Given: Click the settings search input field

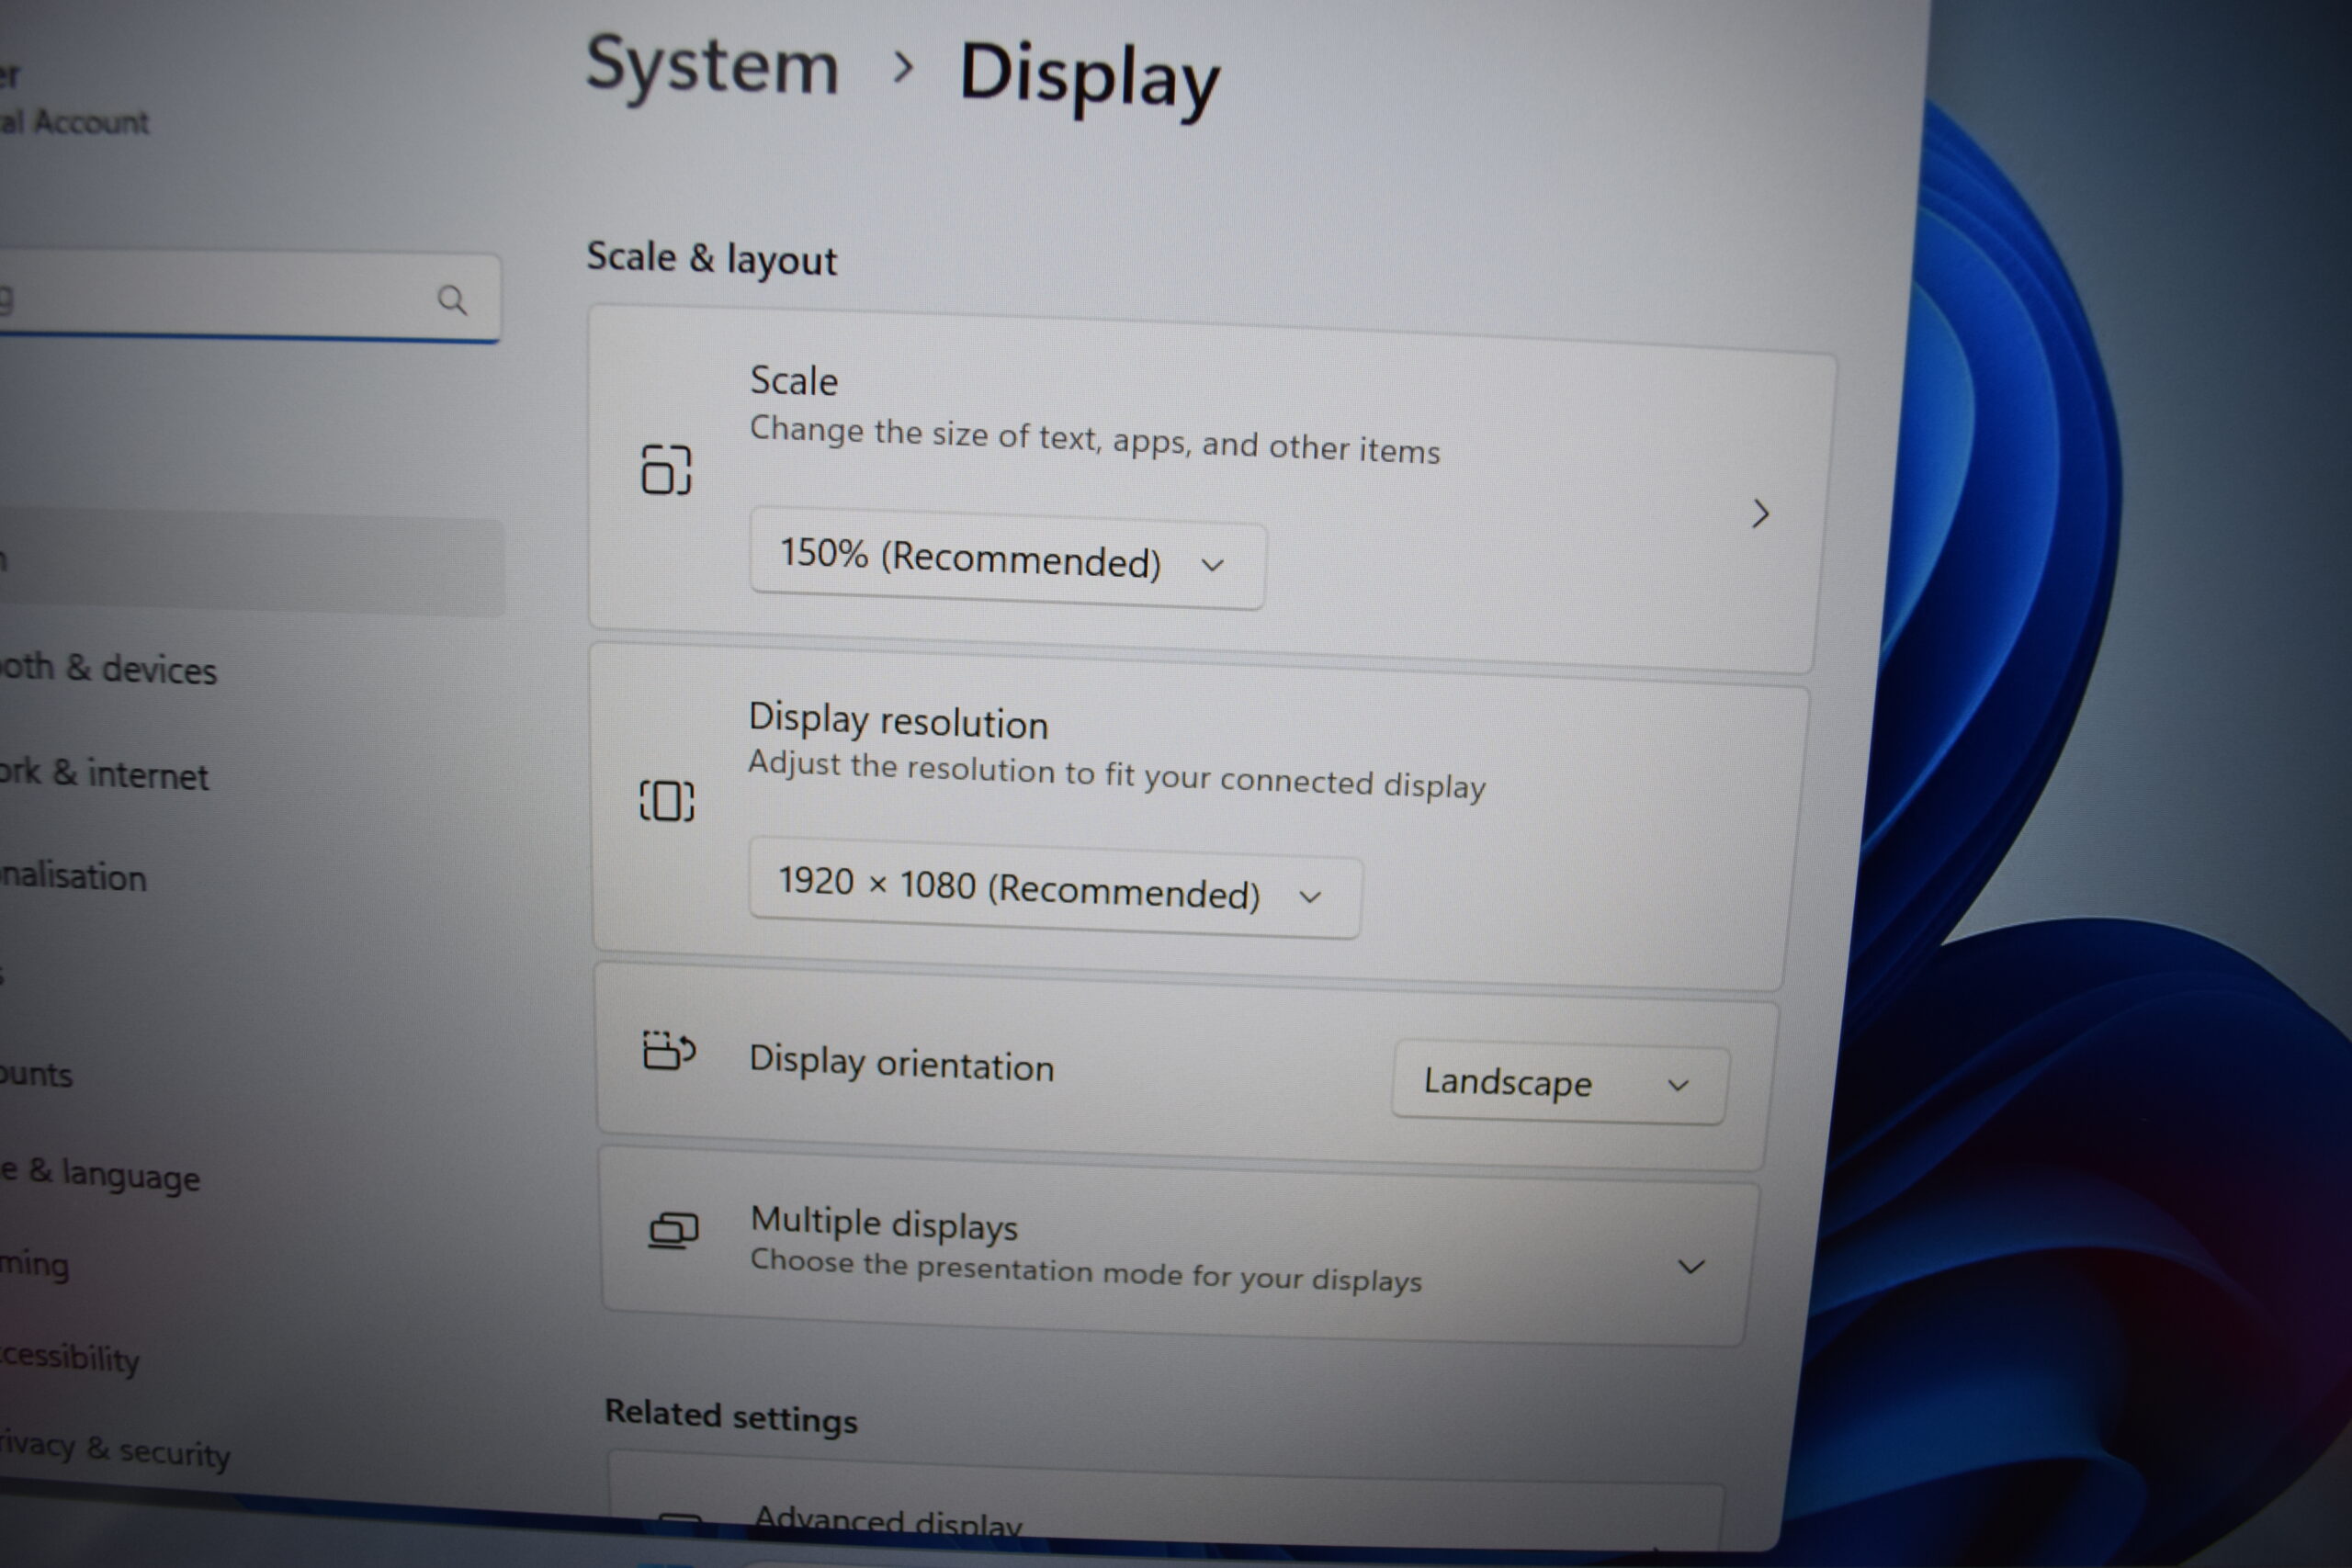Looking at the screenshot, I should point(249,297).
